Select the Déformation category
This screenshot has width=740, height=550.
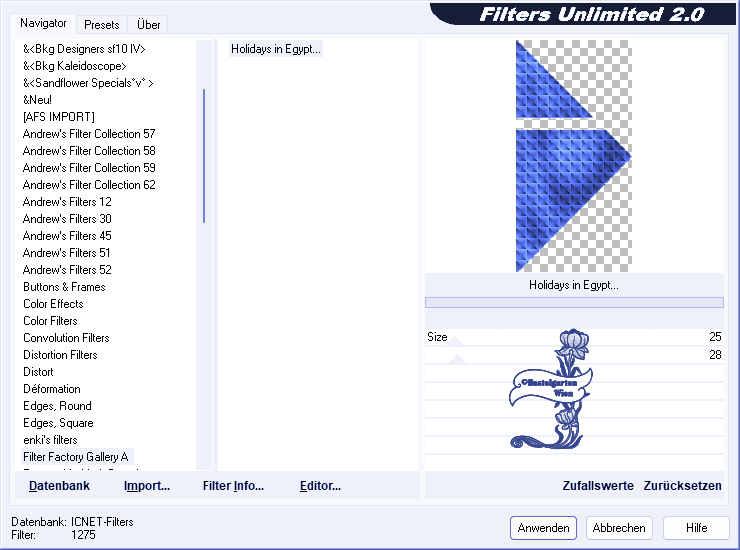52,389
